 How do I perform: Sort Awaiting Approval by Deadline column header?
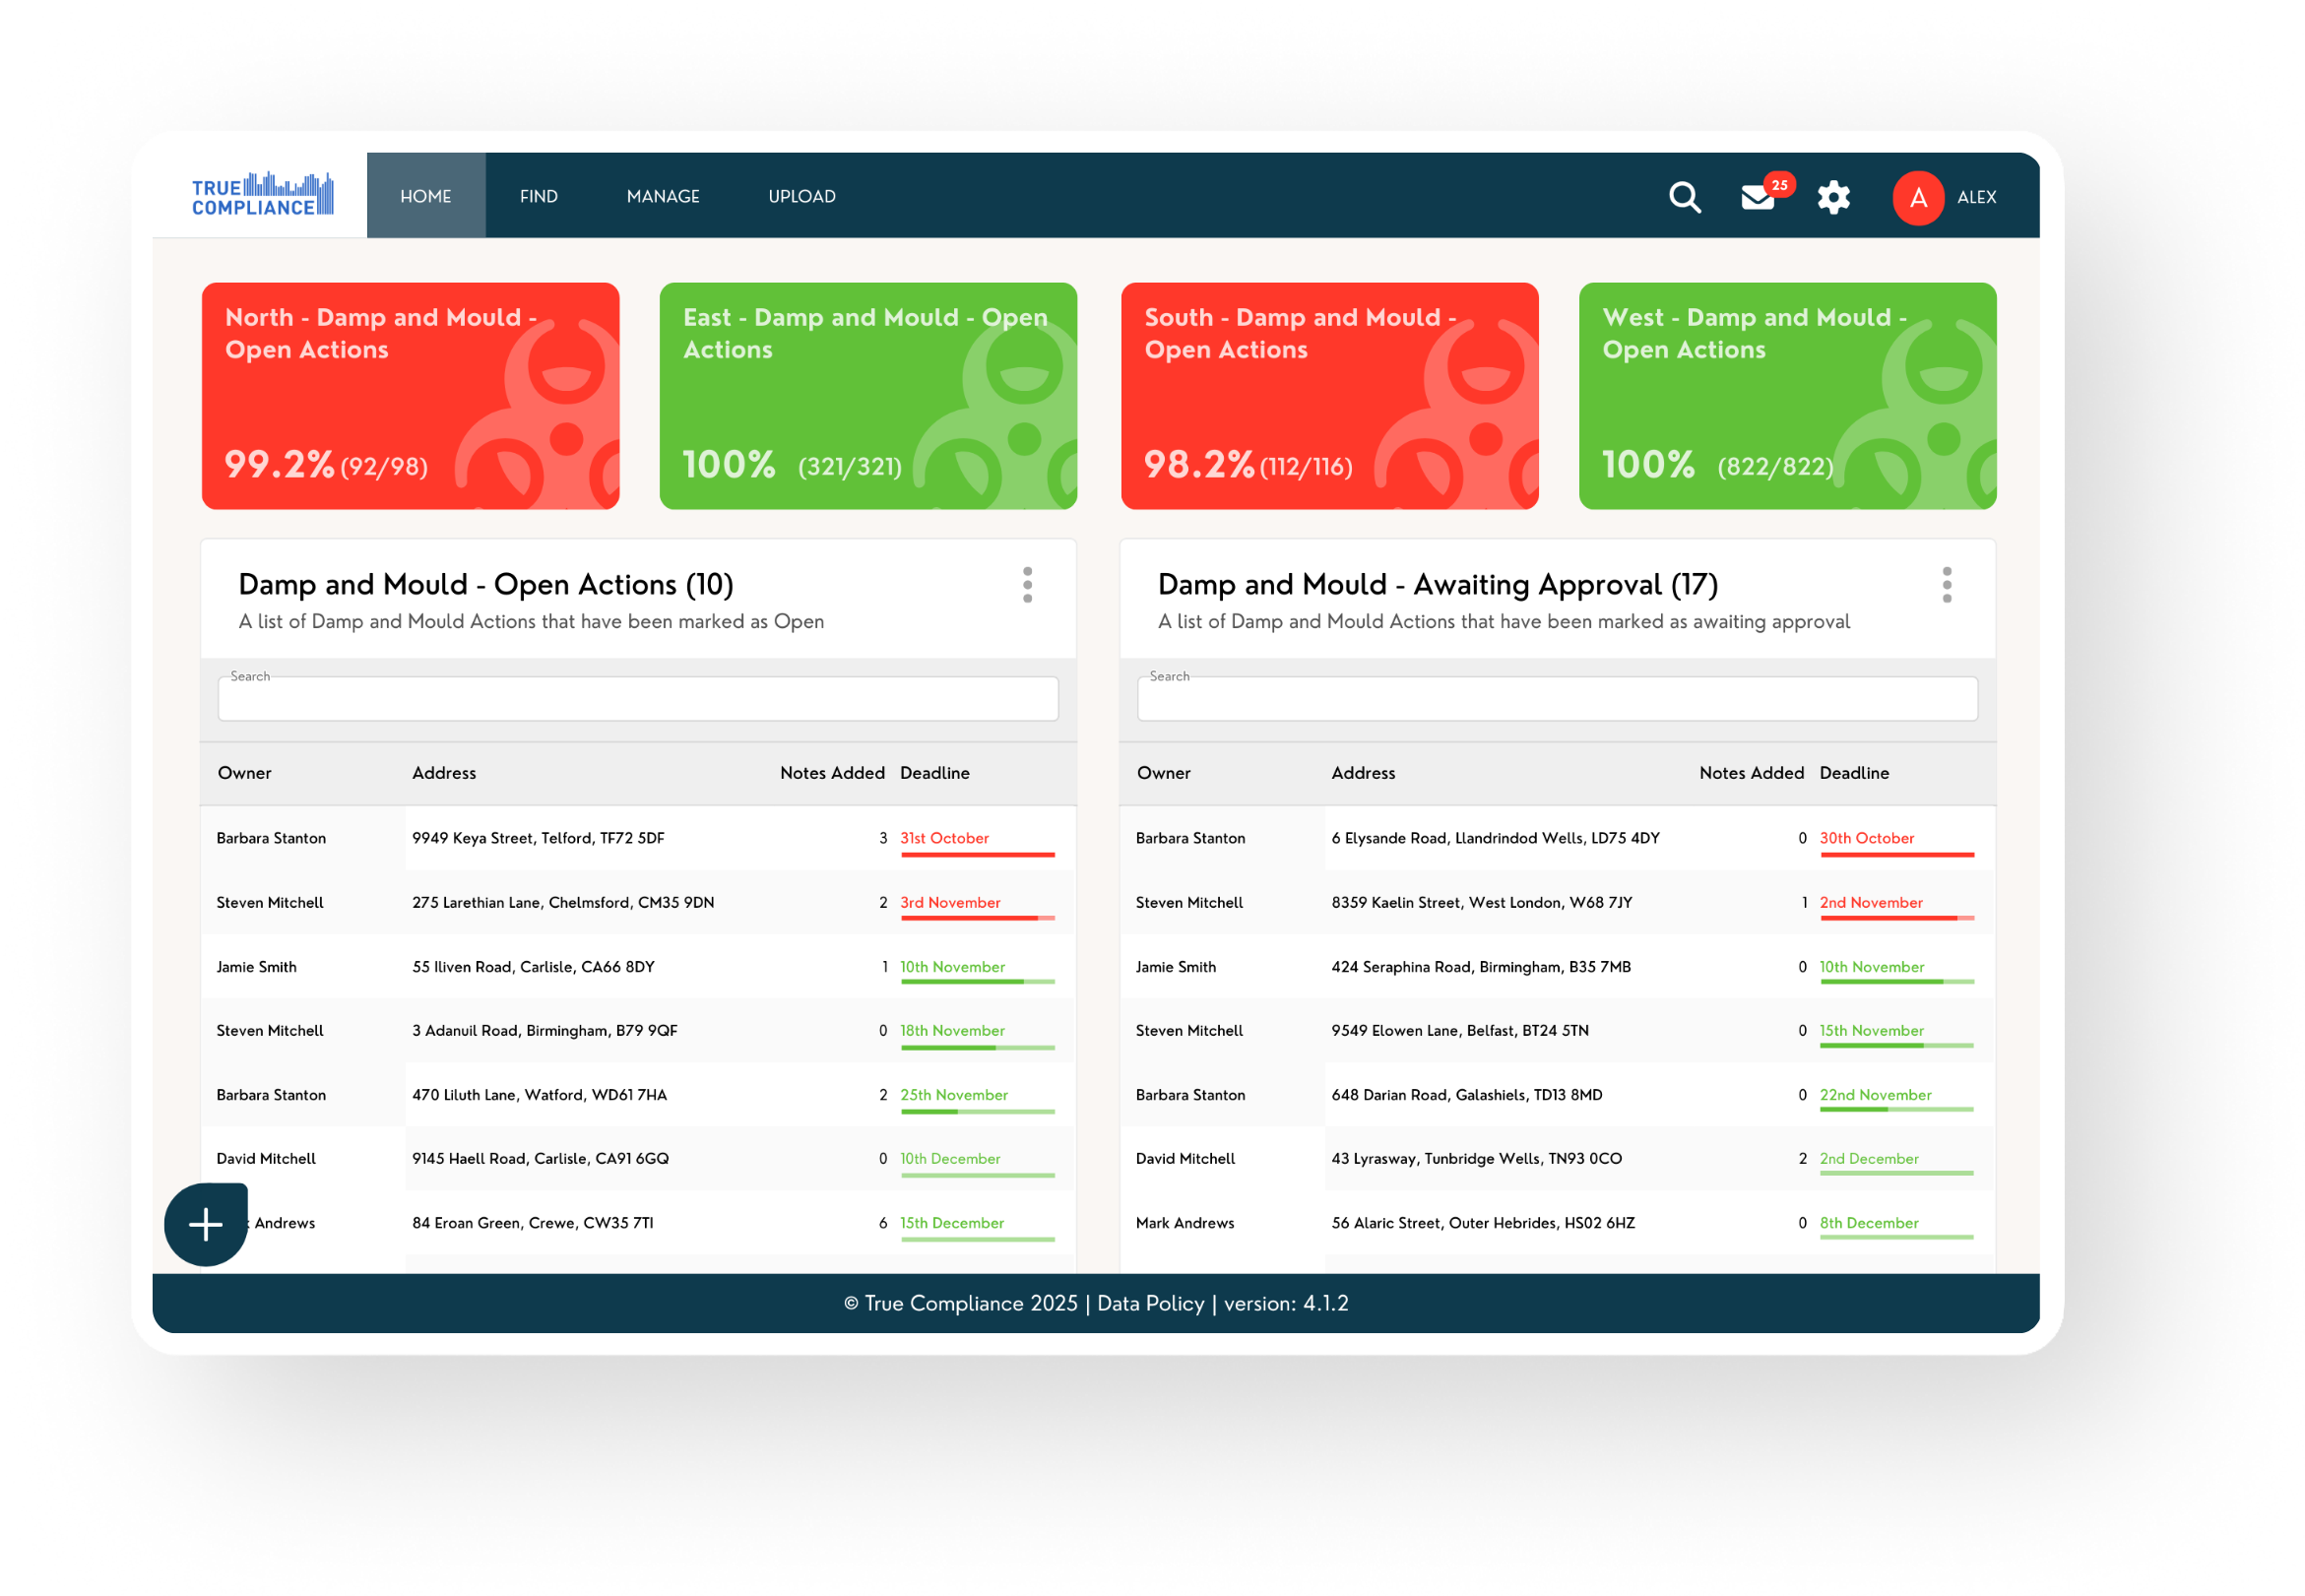(1853, 773)
